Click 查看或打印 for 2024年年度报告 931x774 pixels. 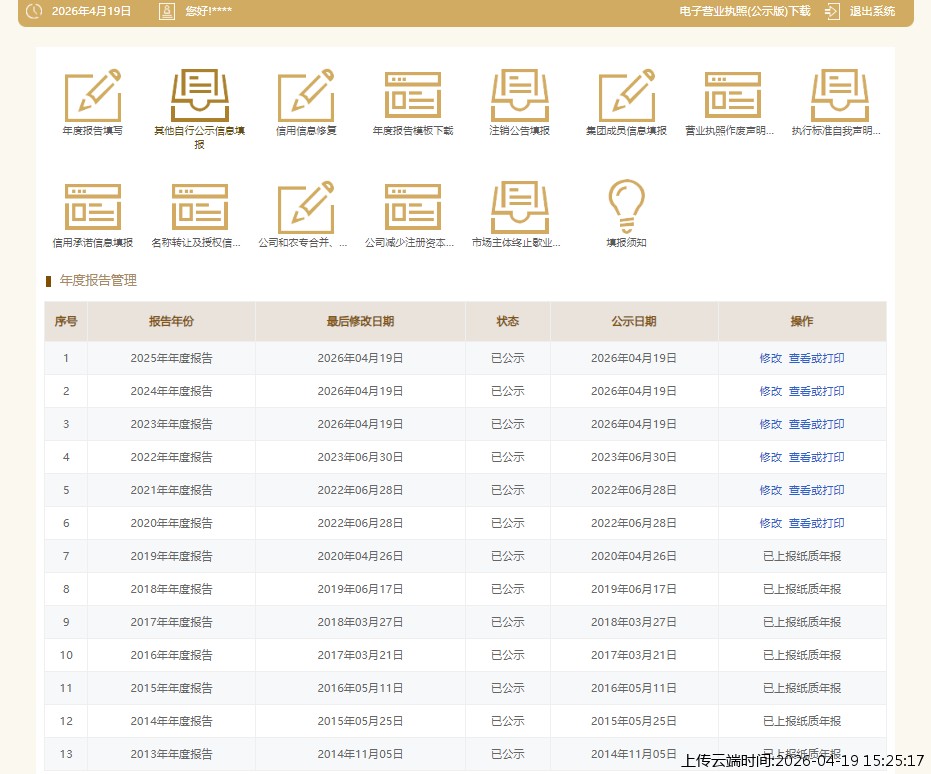[816, 391]
